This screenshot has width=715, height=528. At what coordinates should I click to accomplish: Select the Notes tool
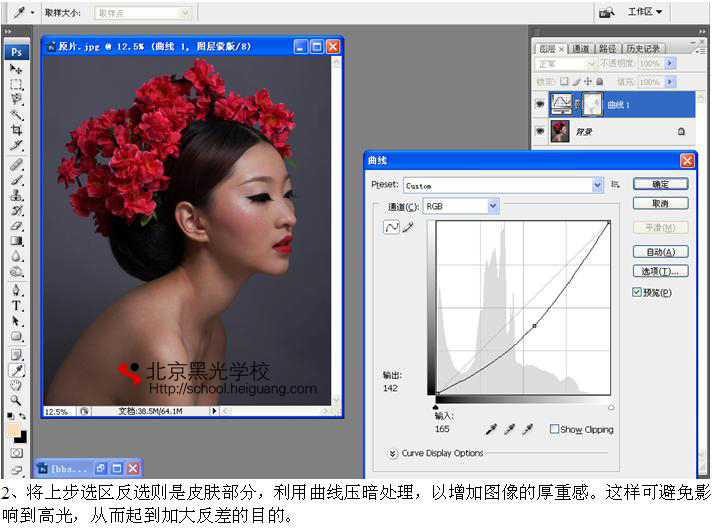(x=16, y=355)
